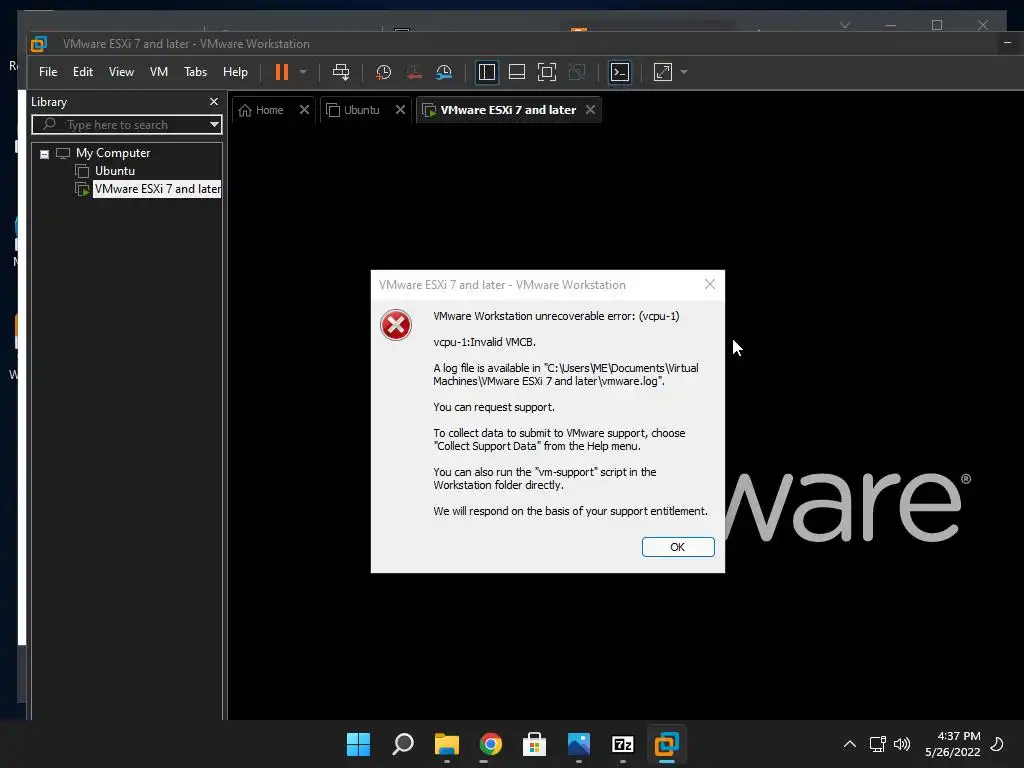Select VMware ESXi 7 and later in library

157,189
